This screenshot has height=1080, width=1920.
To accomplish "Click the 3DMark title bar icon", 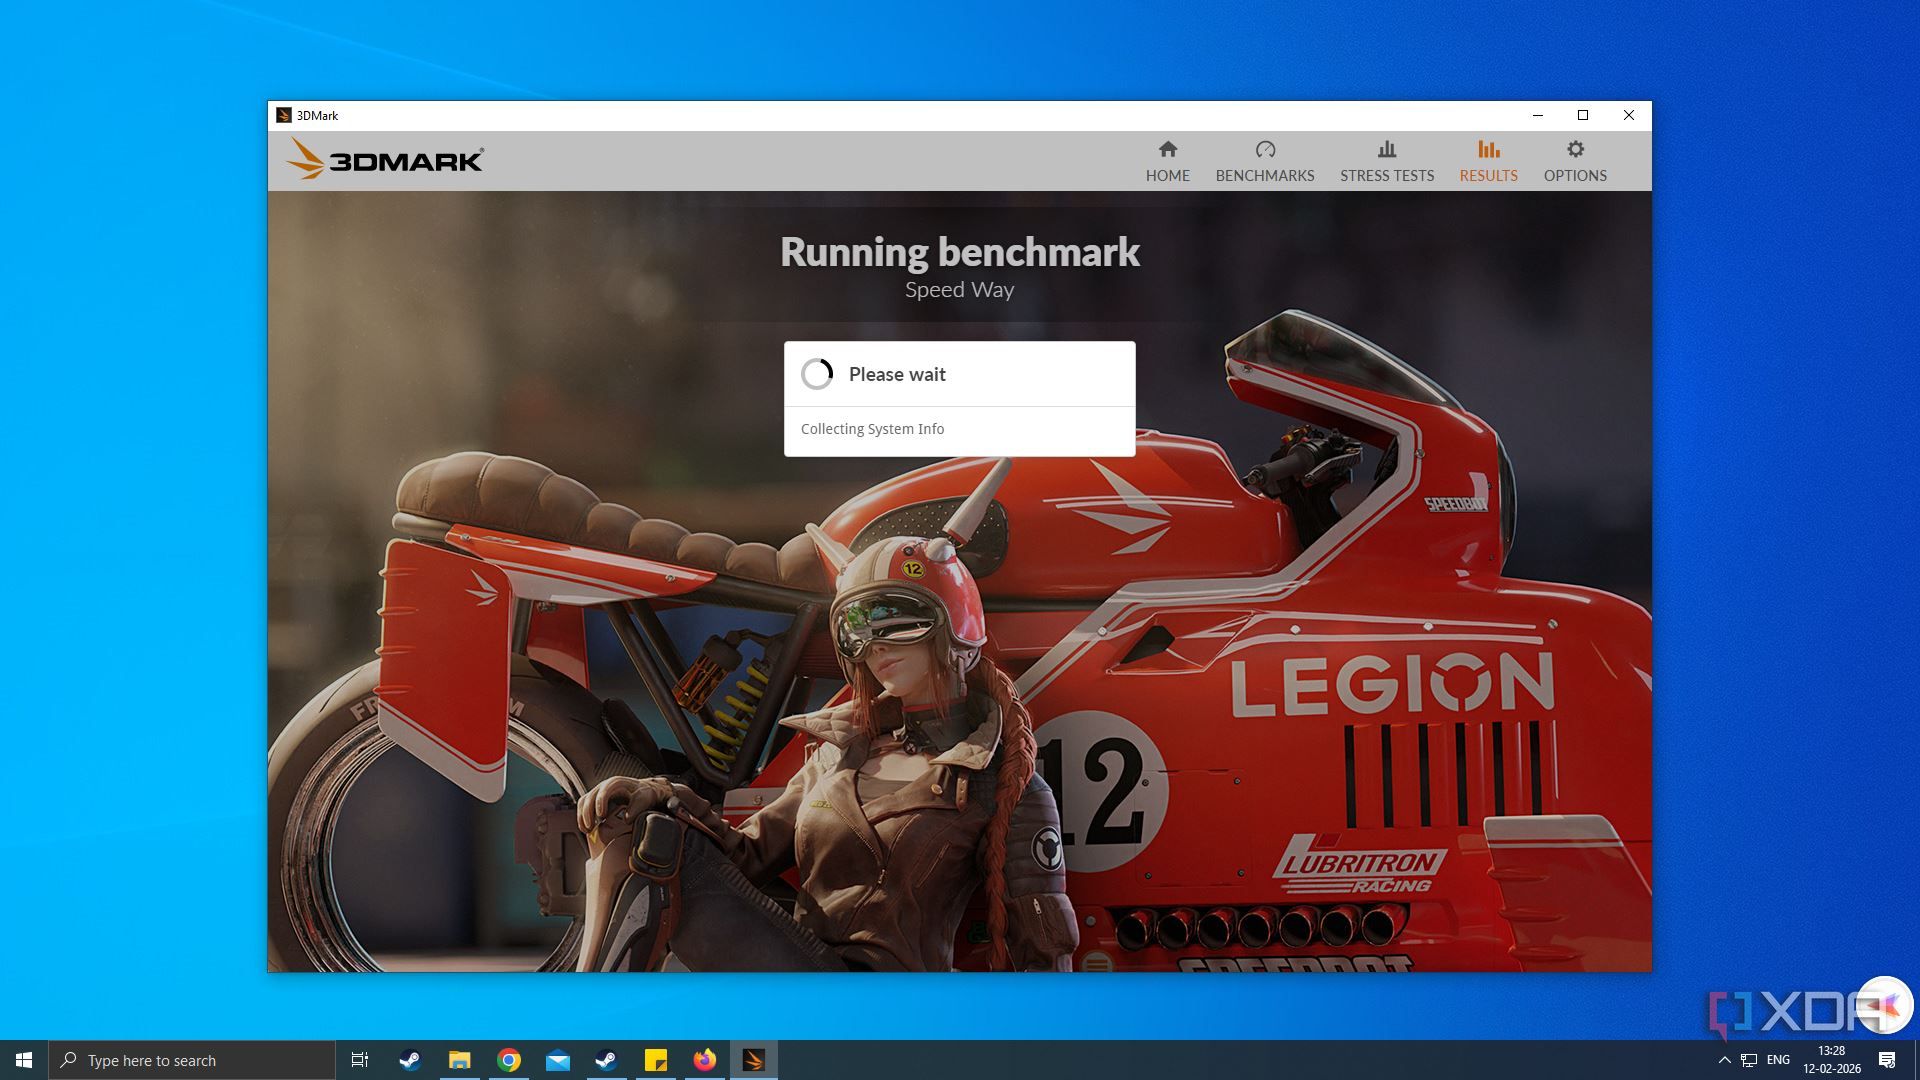I will pyautogui.click(x=284, y=115).
